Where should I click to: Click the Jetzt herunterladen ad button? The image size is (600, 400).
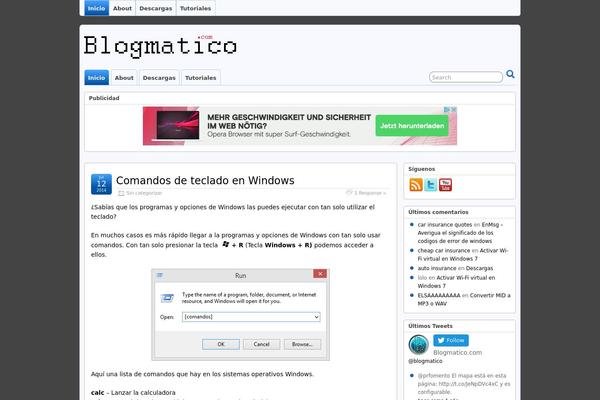point(412,126)
